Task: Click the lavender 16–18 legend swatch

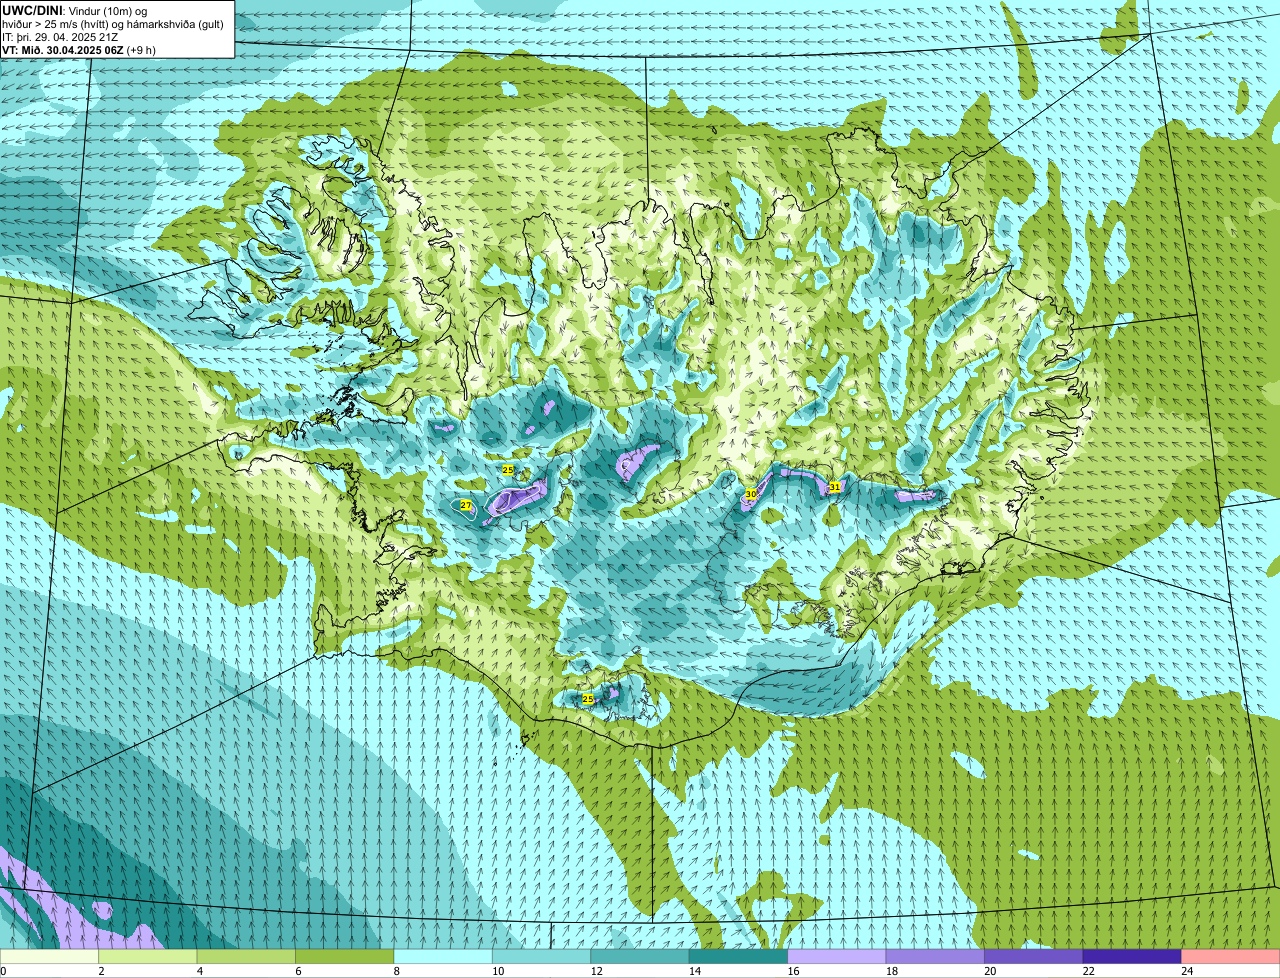Action: pos(836,956)
